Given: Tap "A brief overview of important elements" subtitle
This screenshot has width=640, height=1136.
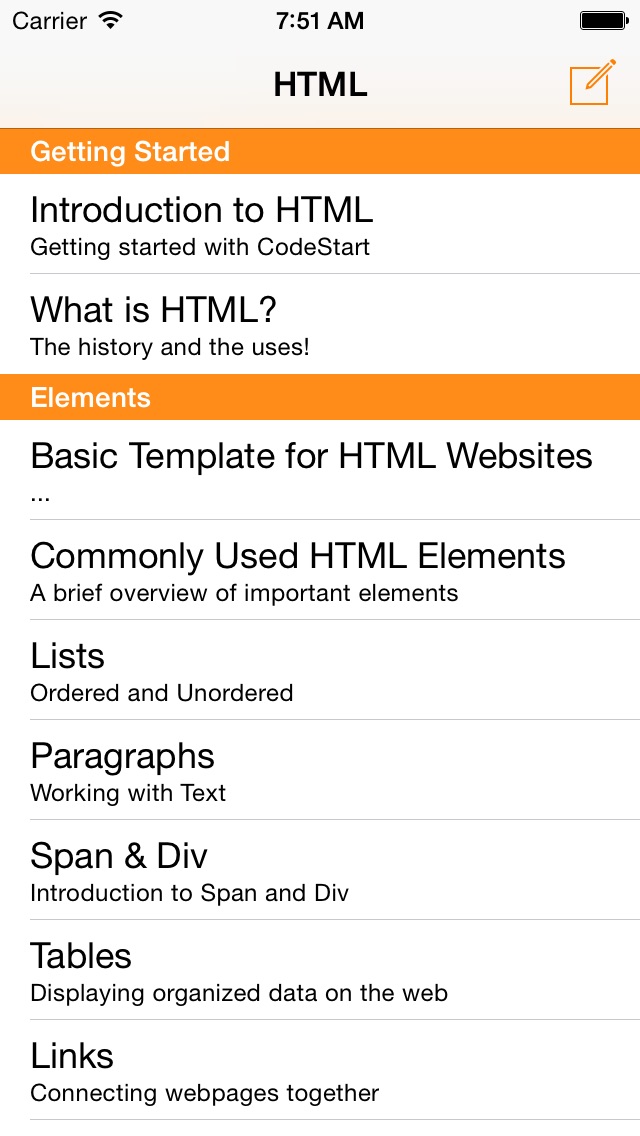Looking at the screenshot, I should [244, 593].
